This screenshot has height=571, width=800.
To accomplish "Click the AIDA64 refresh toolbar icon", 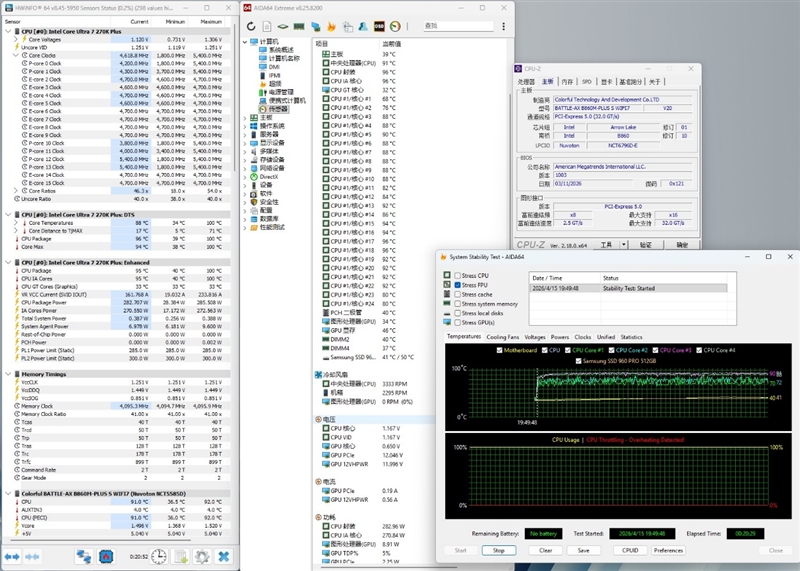I will pos(251,26).
